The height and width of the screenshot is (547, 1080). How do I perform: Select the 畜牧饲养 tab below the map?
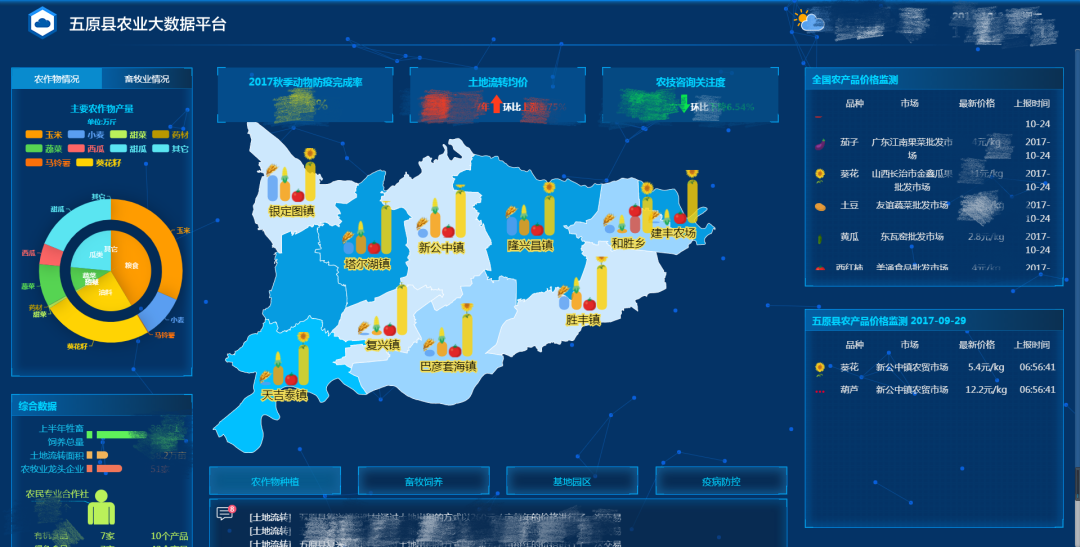click(424, 481)
